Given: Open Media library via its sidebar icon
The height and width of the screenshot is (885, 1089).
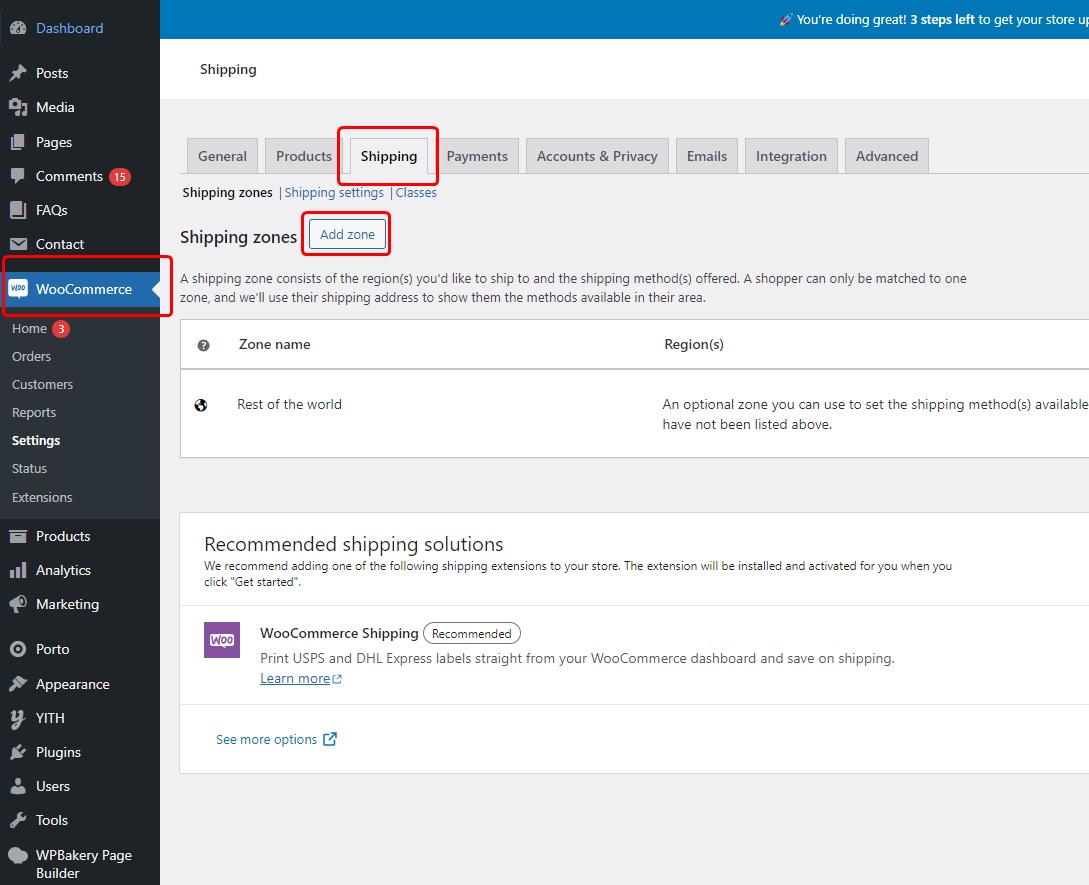Looking at the screenshot, I should pos(18,107).
